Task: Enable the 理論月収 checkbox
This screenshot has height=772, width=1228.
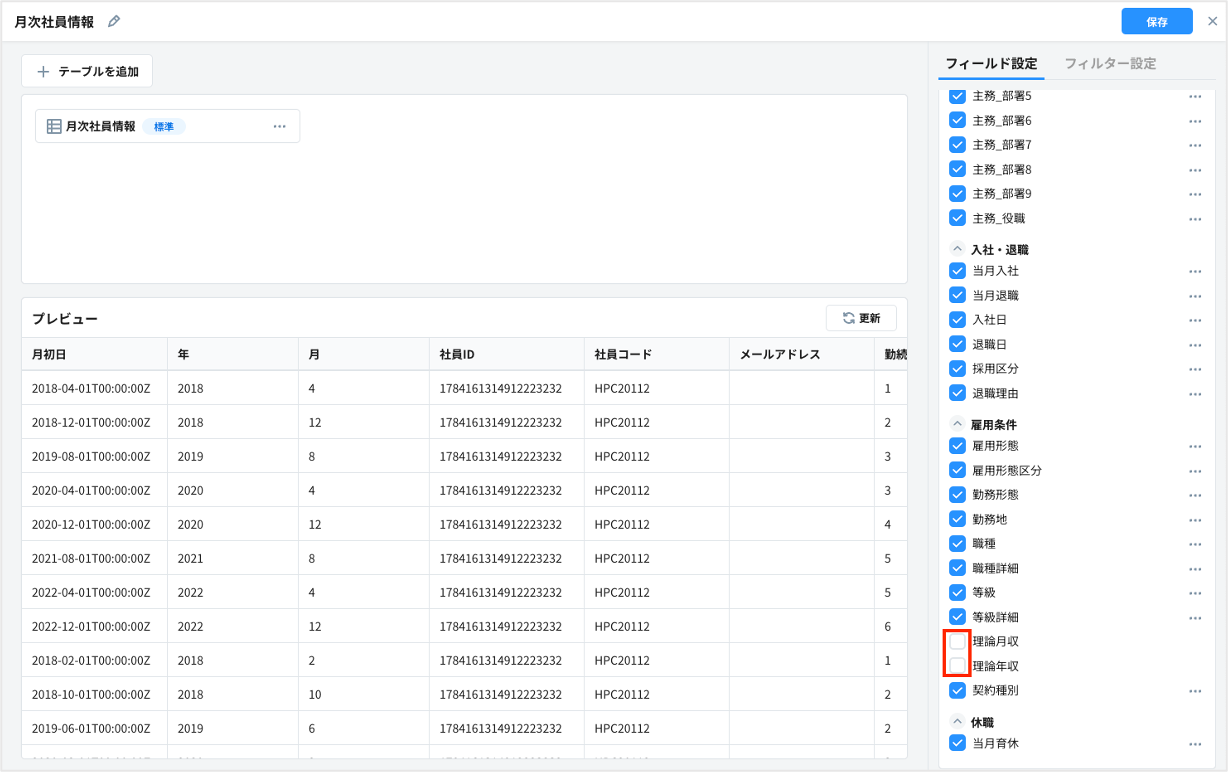Action: pos(957,642)
